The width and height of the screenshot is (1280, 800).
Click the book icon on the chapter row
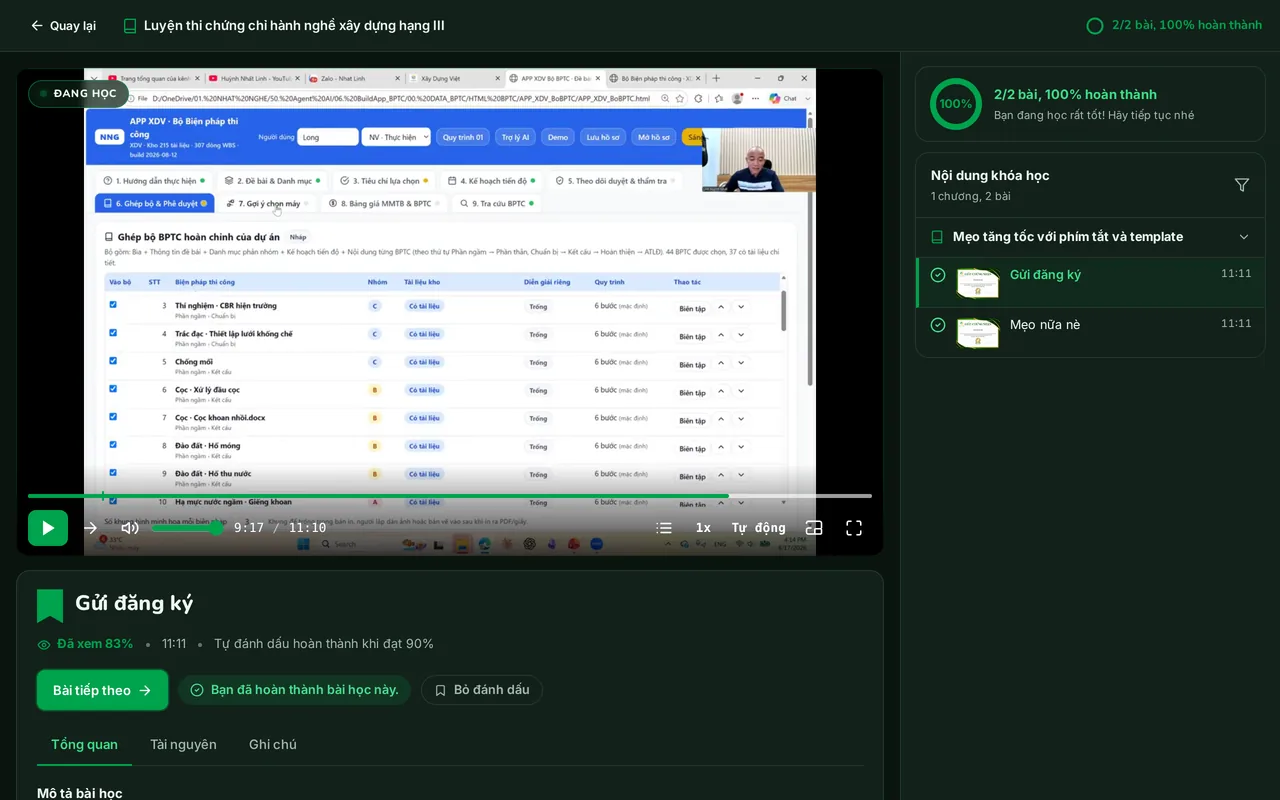[937, 238]
